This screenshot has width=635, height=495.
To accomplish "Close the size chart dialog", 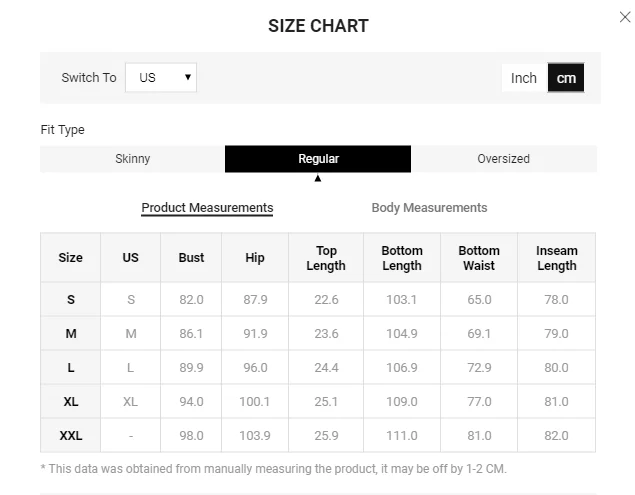I will (625, 17).
